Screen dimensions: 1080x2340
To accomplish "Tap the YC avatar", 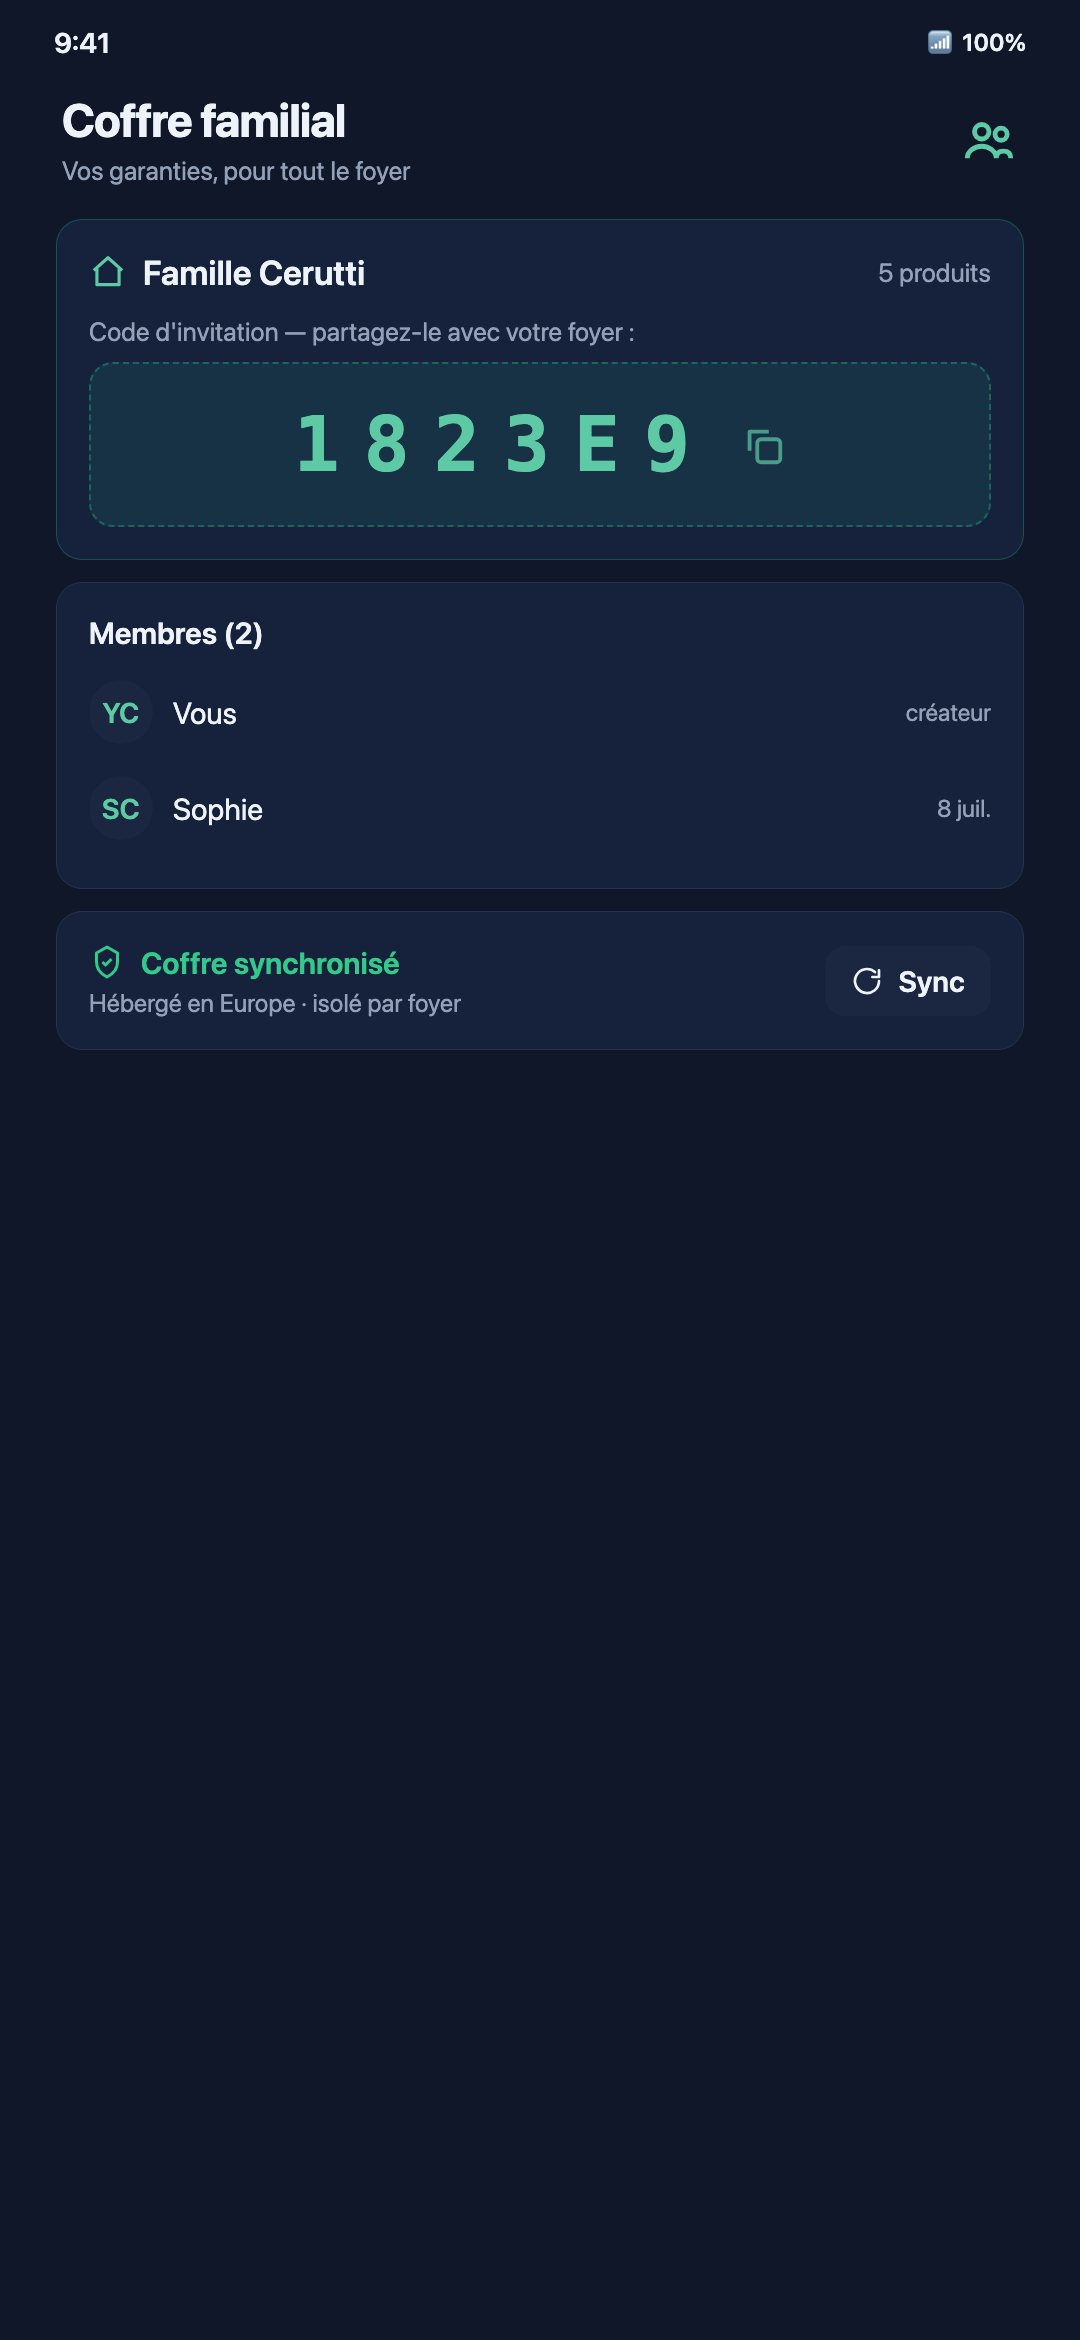I will tap(121, 713).
